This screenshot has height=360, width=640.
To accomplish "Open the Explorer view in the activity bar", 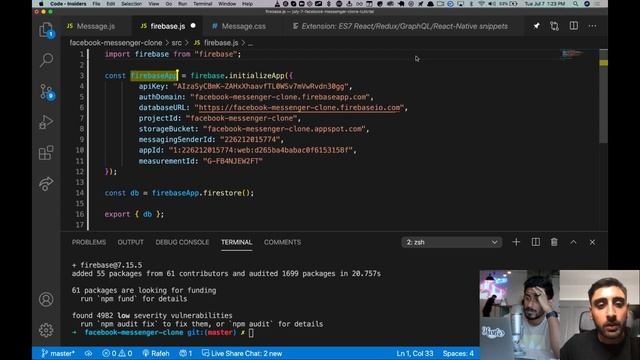I will click(46, 31).
